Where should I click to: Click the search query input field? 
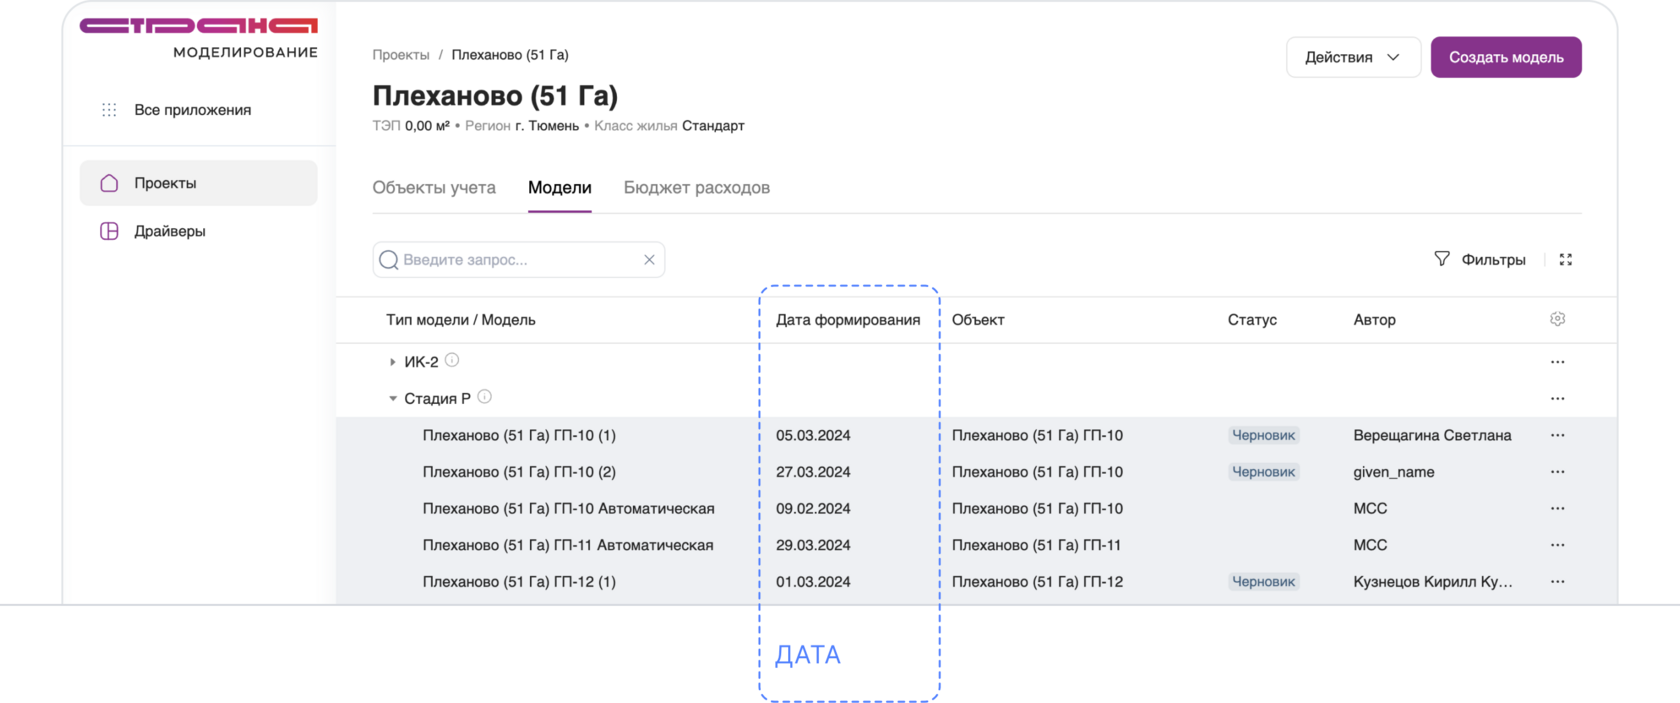pos(518,260)
